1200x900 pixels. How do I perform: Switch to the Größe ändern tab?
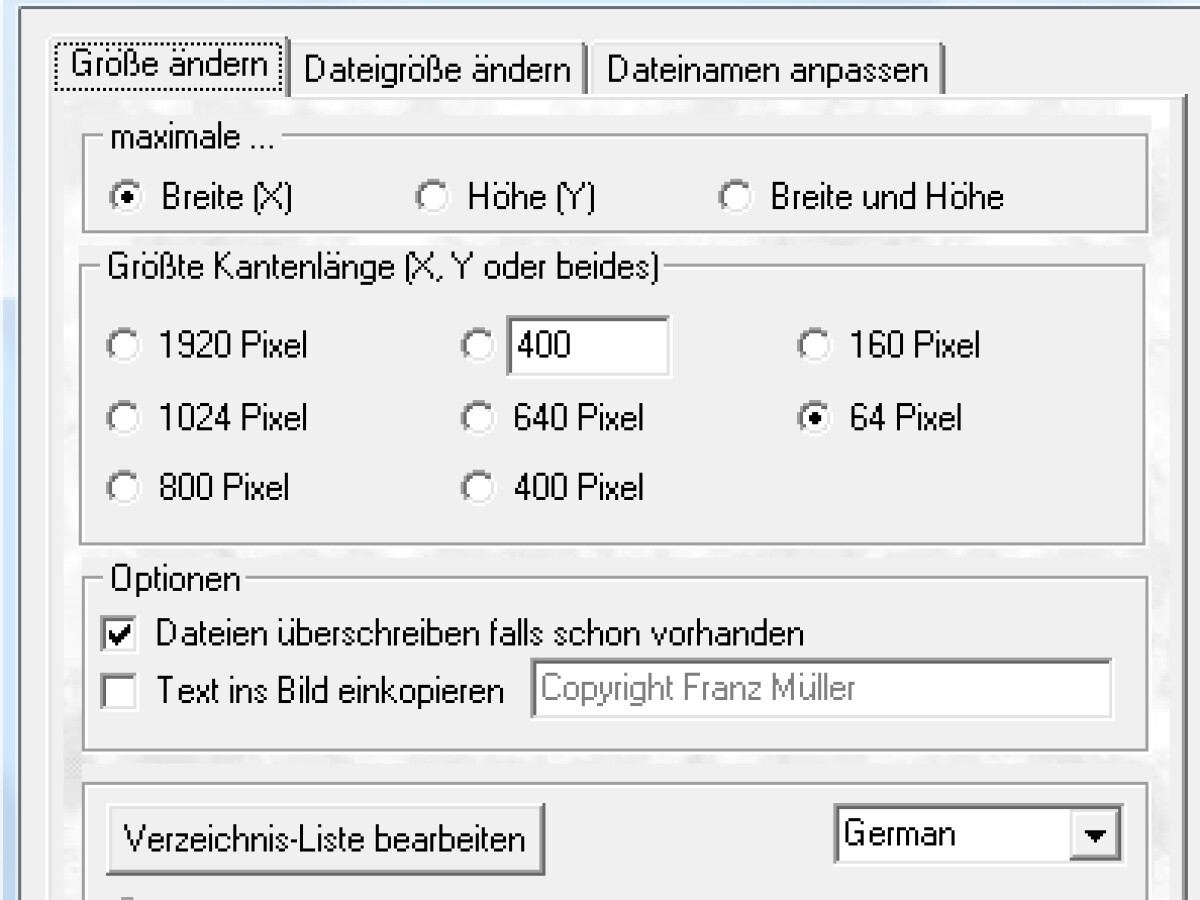(168, 67)
